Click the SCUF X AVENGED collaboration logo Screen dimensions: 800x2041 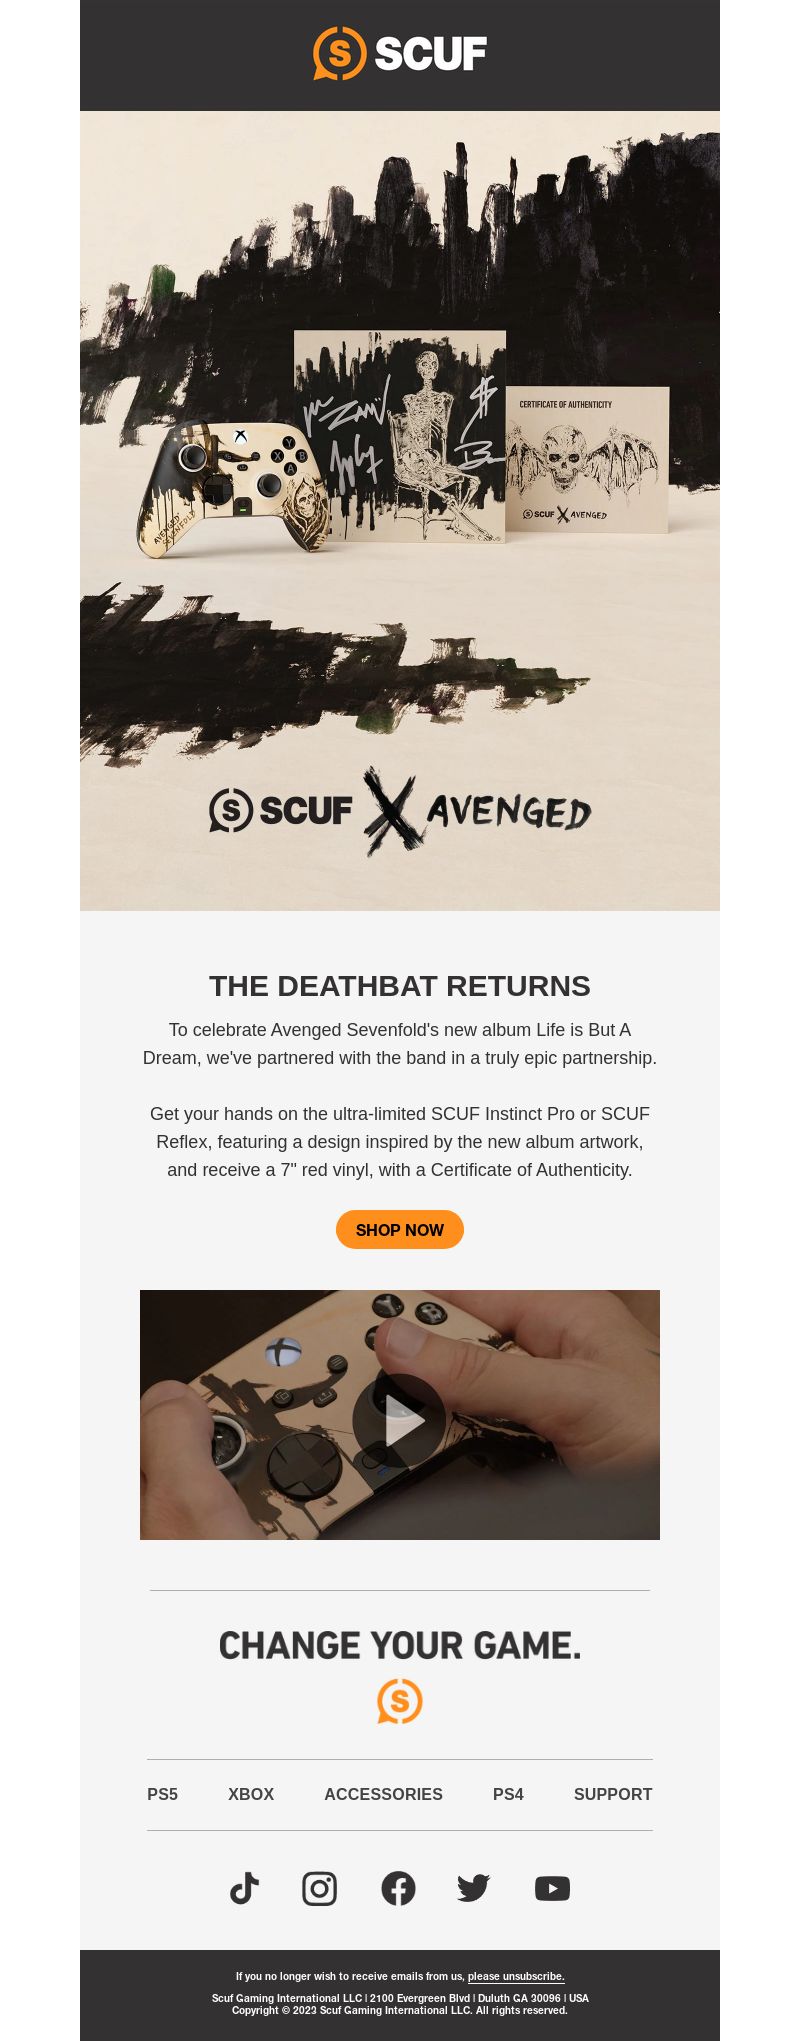pos(400,811)
